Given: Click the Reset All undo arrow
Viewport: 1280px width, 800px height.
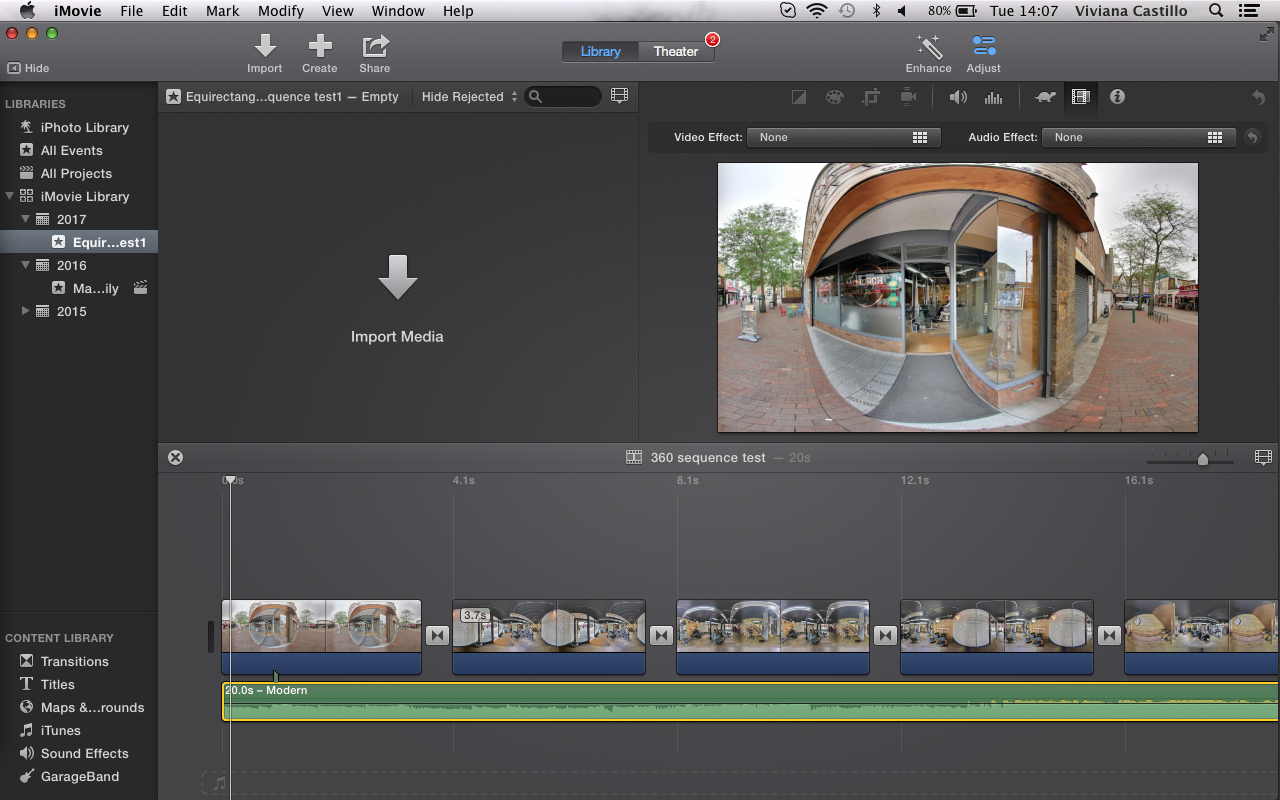Looking at the screenshot, I should pyautogui.click(x=1258, y=97).
